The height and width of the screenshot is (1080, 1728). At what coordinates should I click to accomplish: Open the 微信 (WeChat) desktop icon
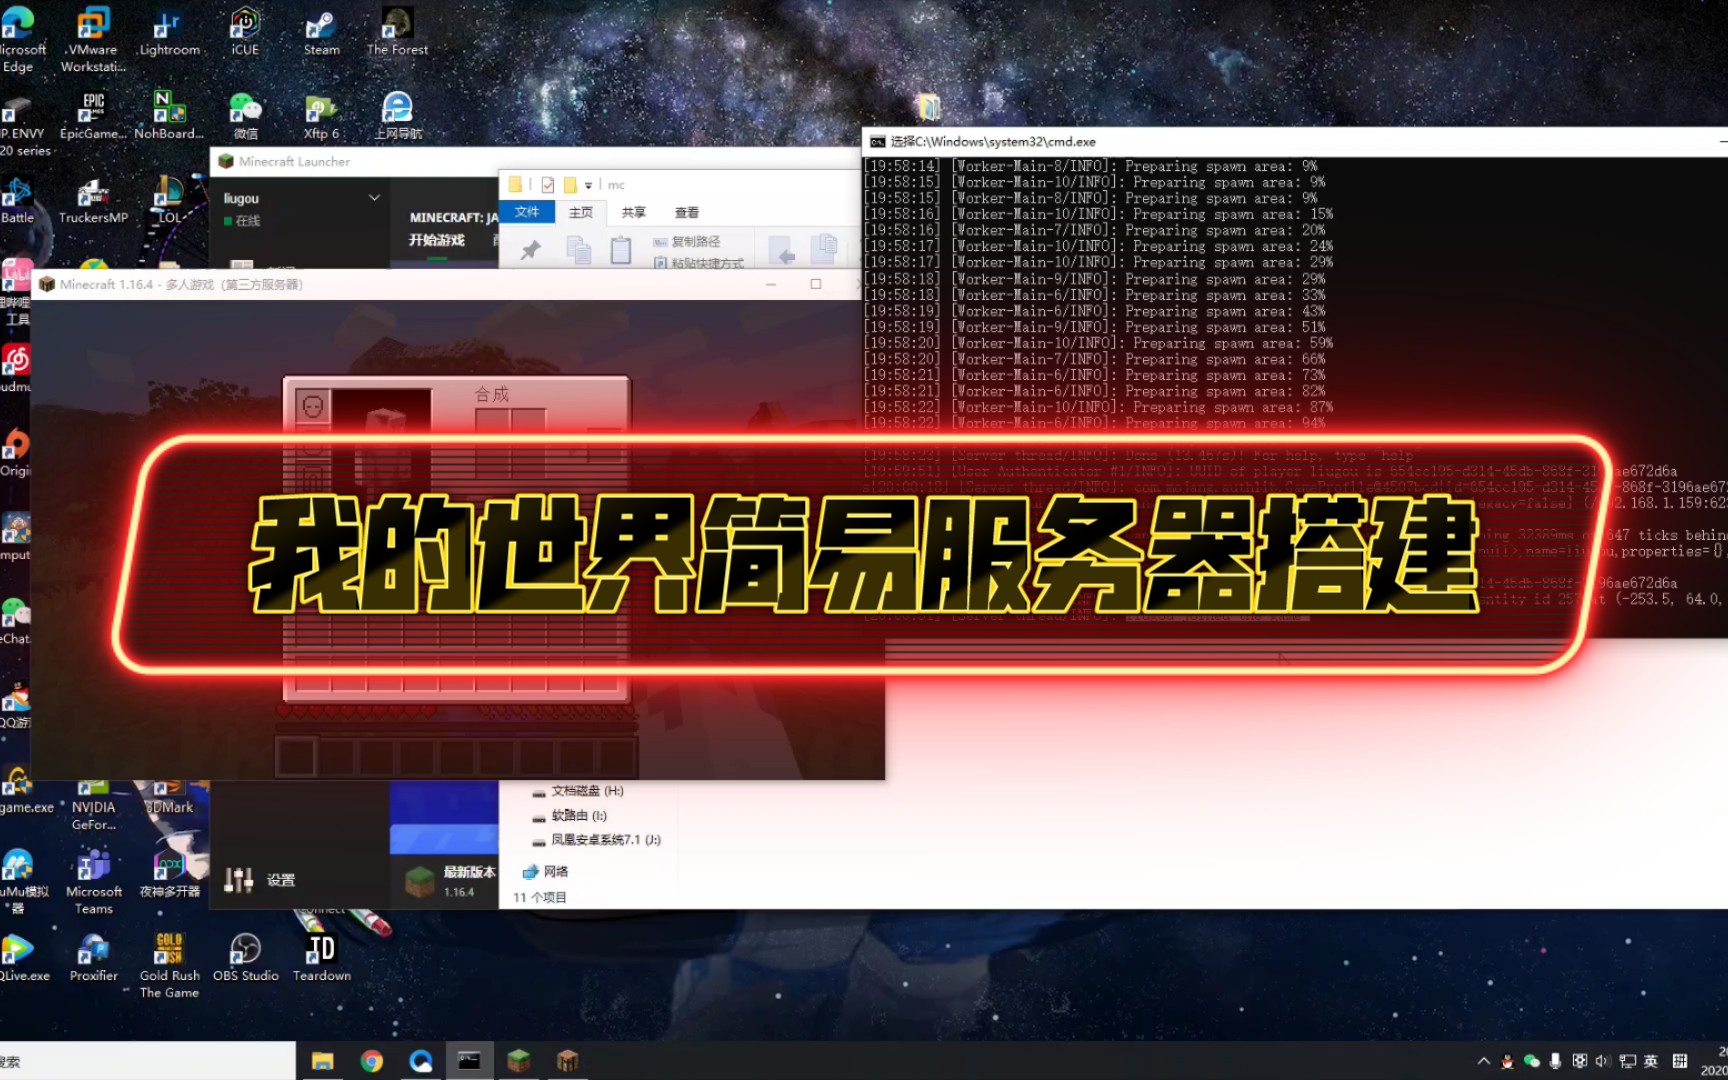tap(245, 115)
